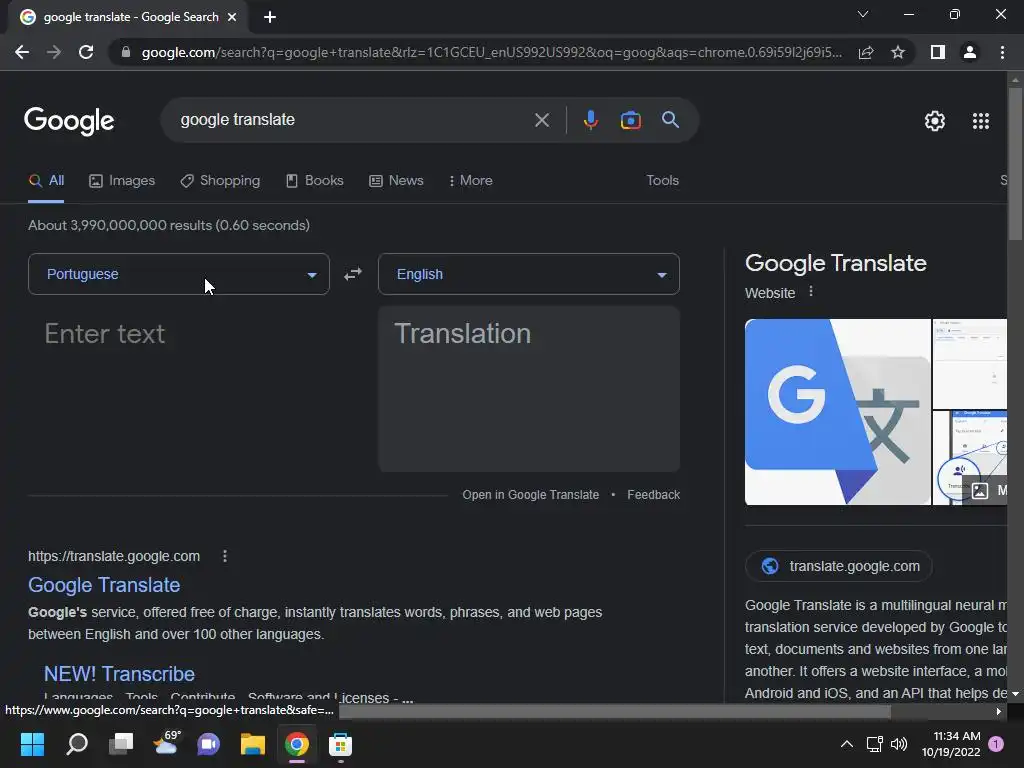Open the tab search chevron
Image resolution: width=1024 pixels, height=768 pixels.
[863, 14]
